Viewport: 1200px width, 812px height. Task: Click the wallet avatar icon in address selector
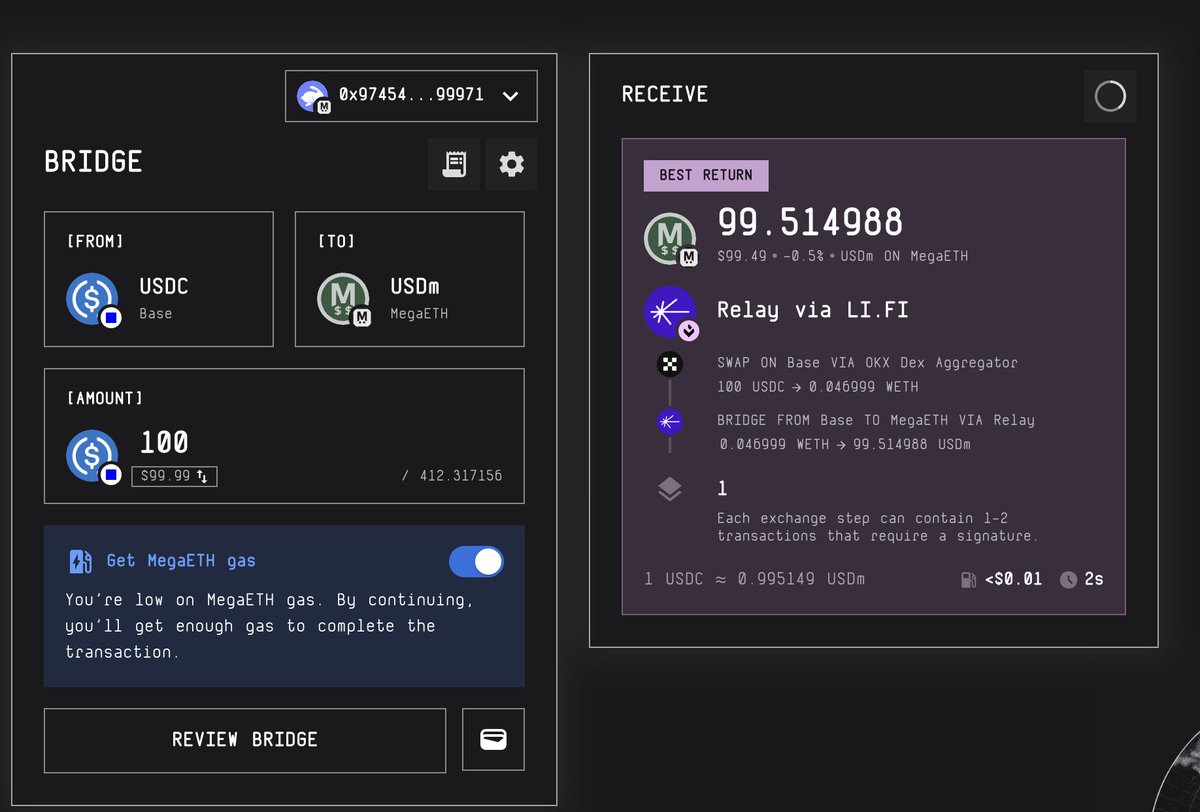click(313, 96)
